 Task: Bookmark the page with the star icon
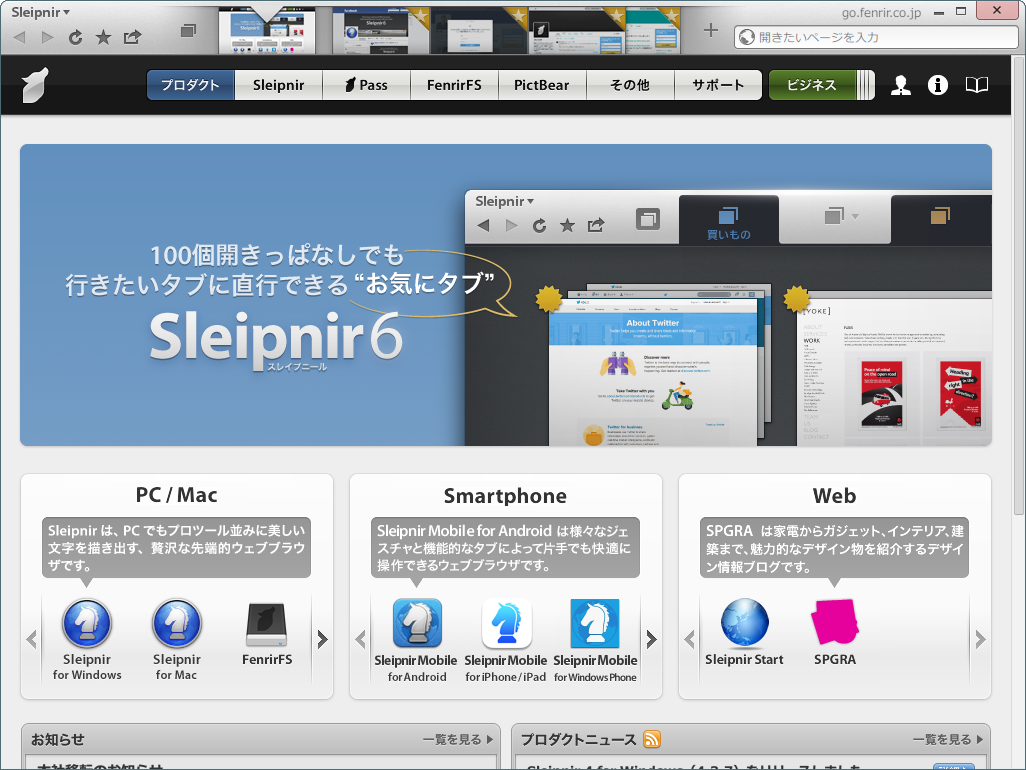103,37
